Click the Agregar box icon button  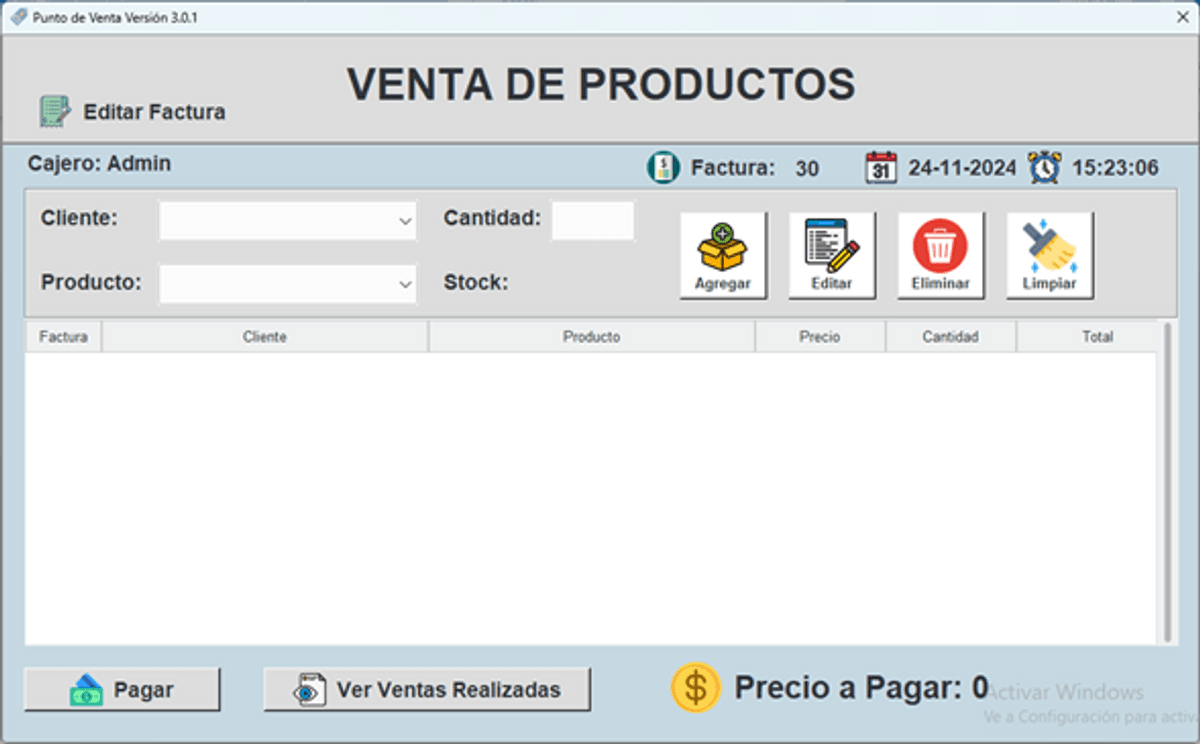[x=723, y=255]
